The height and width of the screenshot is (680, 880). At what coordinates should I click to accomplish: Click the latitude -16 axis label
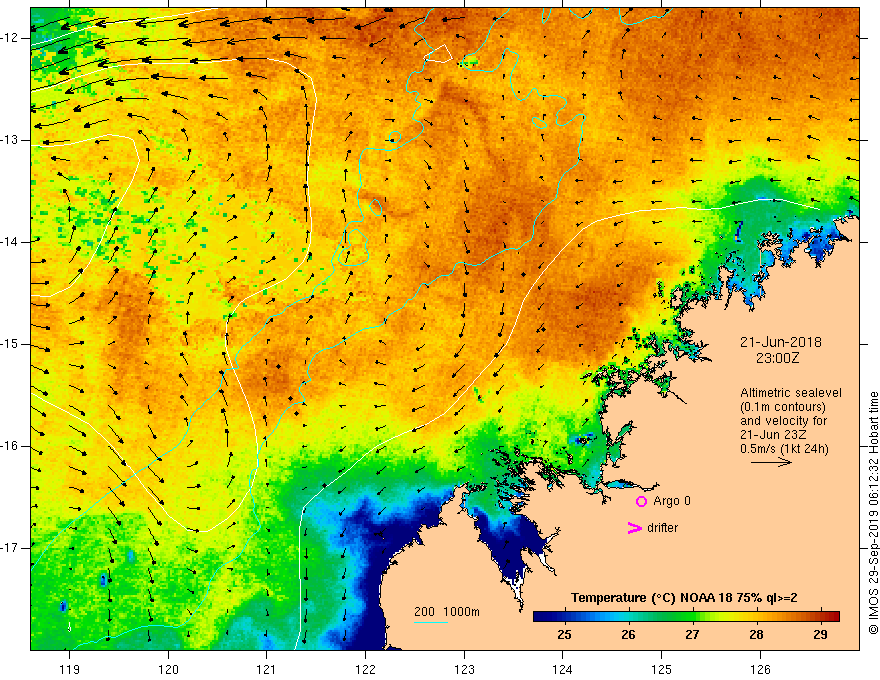(x=11, y=446)
